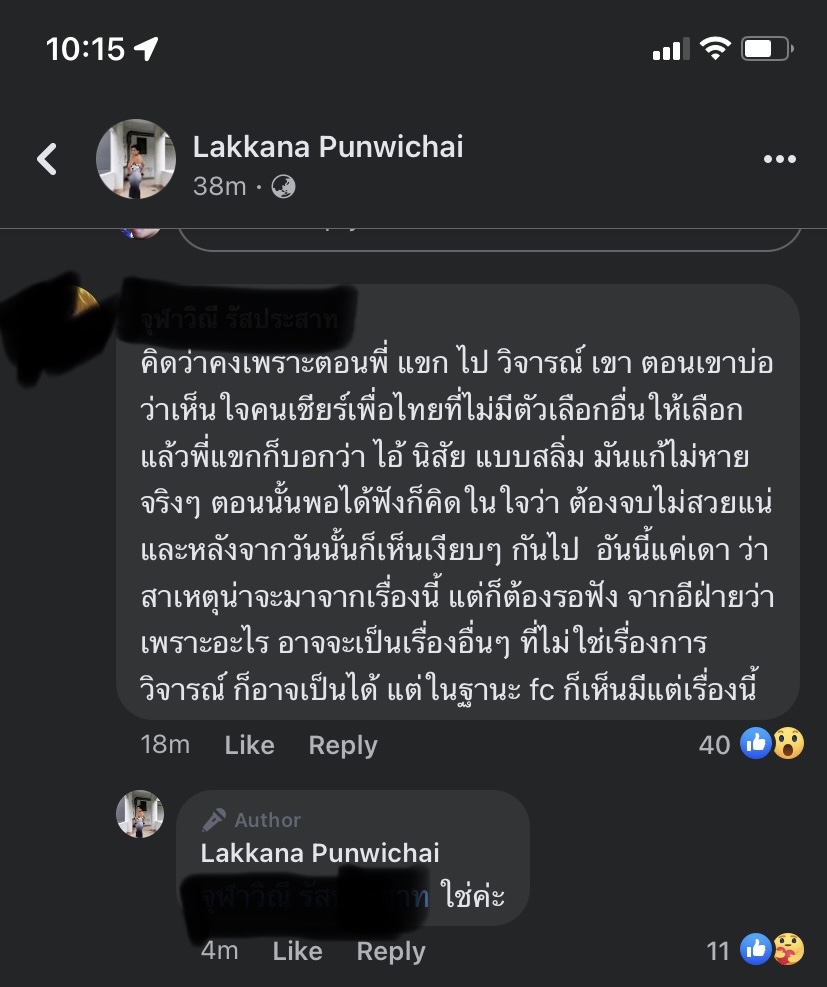Tap the care hug emoji reaction icon
The image size is (827, 987).
(788, 949)
